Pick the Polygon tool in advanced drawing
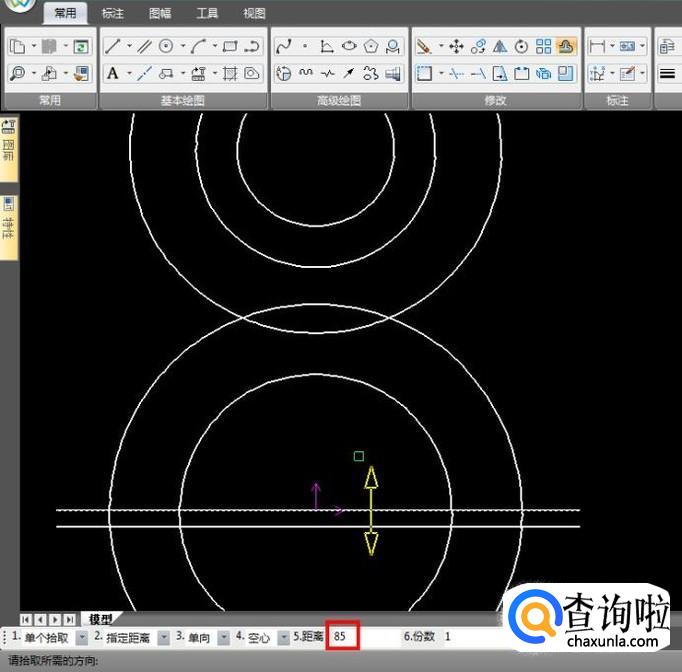Image resolution: width=682 pixels, height=672 pixels. coord(372,46)
